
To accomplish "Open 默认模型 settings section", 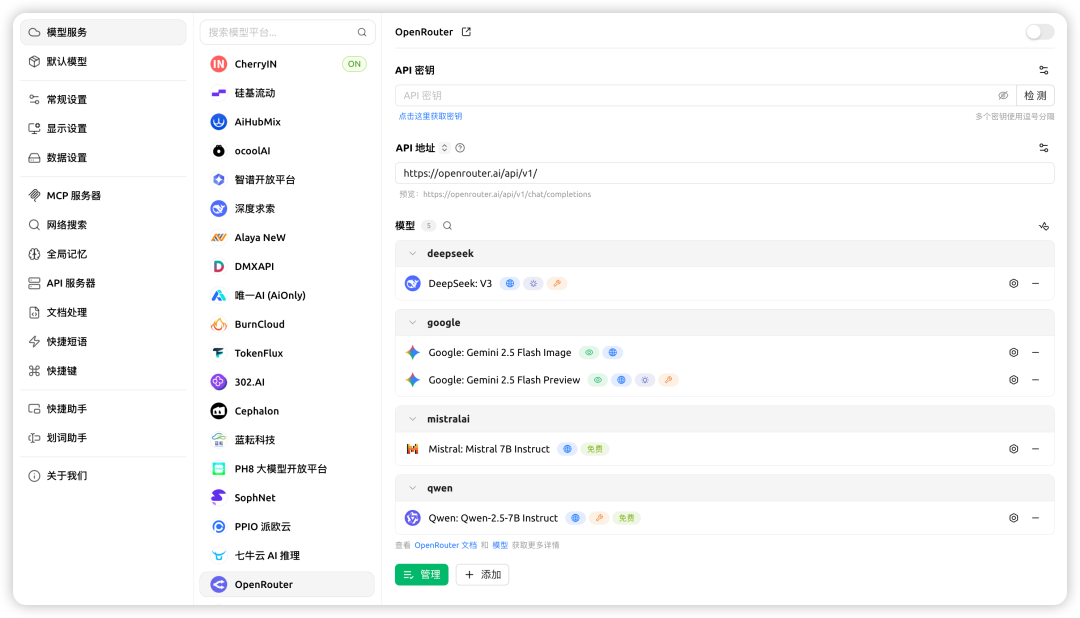I will 103,61.
